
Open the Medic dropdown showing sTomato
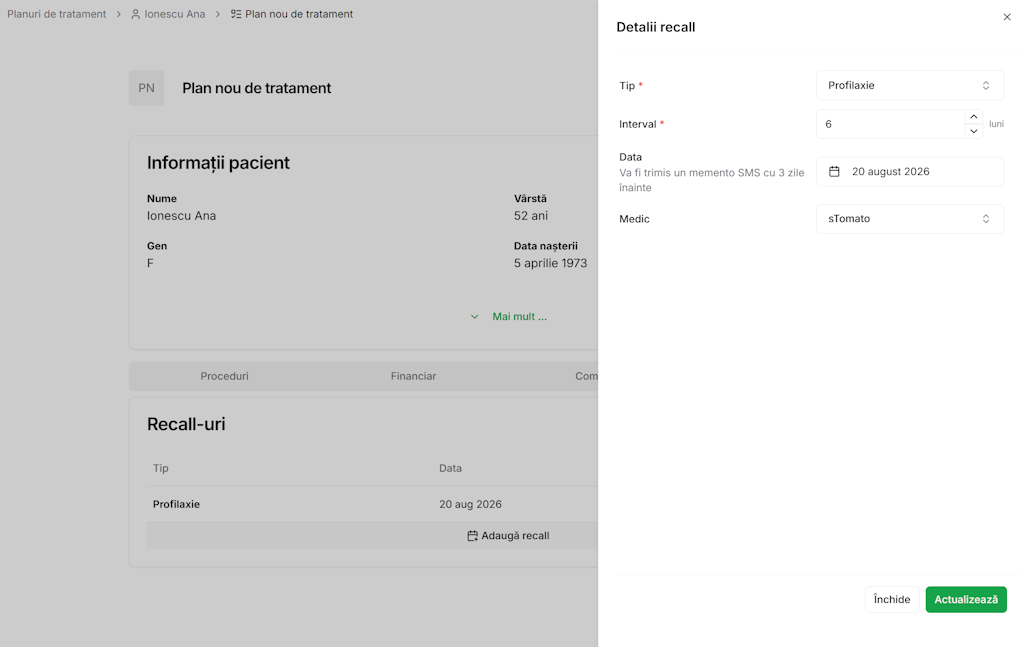(909, 219)
